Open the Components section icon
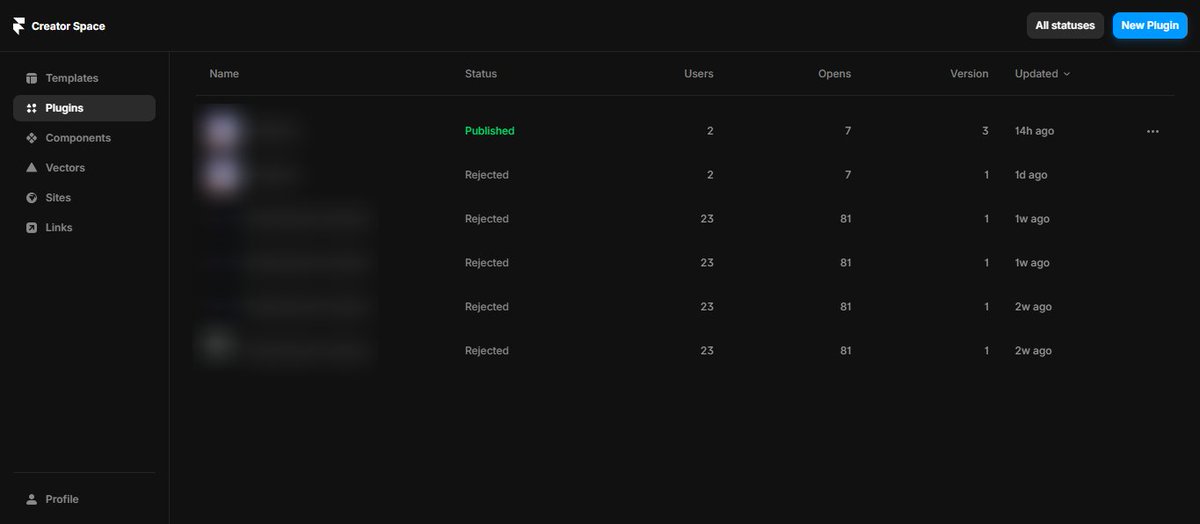 coord(31,138)
